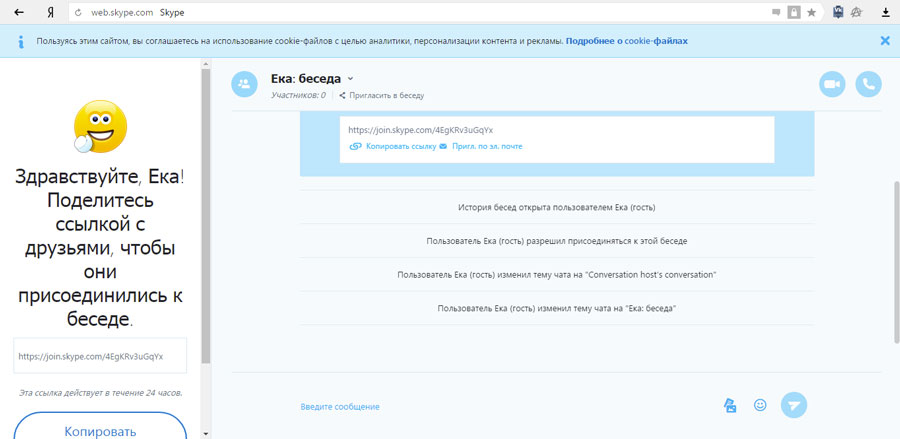Image resolution: width=900 pixels, height=439 pixels.
Task: Click the join link URL in chat card
Action: point(421,130)
